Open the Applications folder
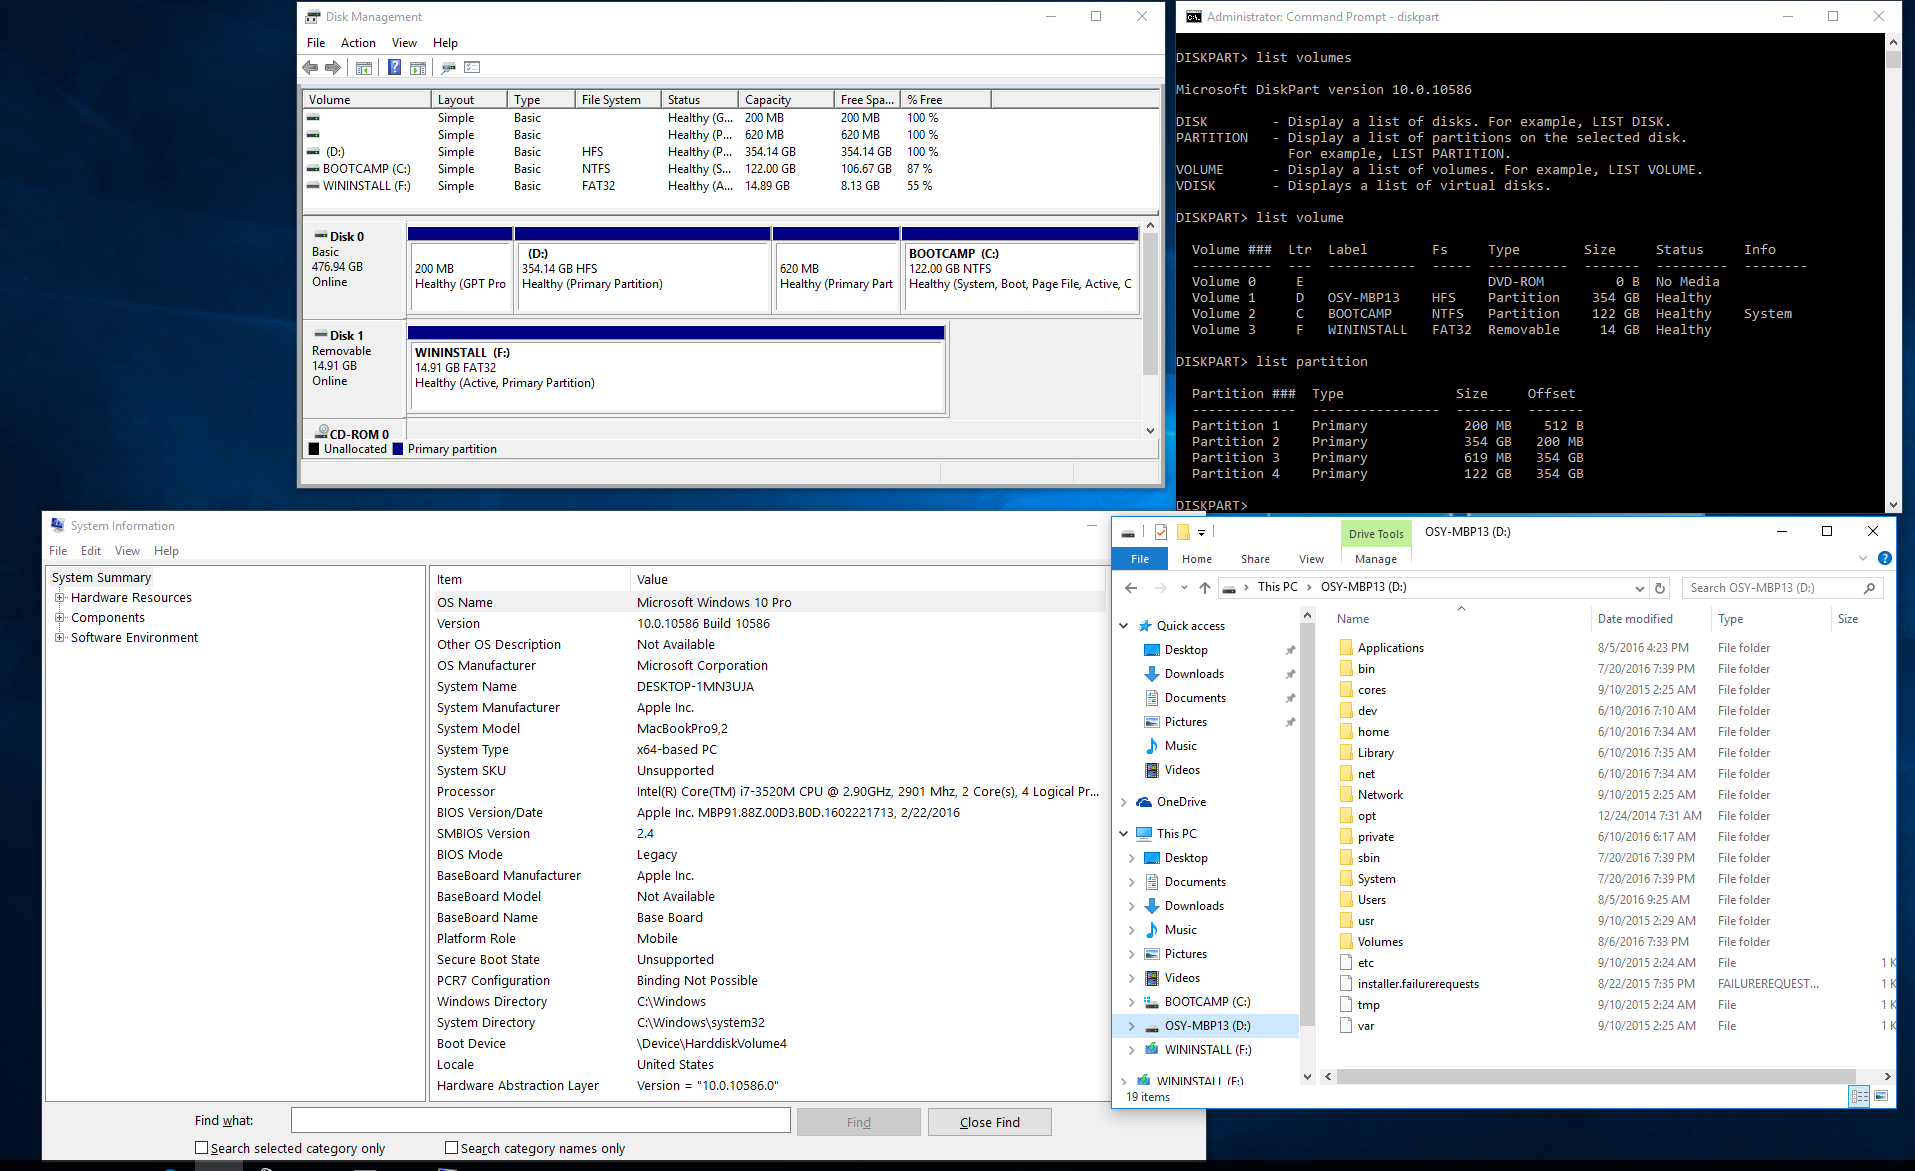This screenshot has width=1915, height=1171. (x=1390, y=648)
